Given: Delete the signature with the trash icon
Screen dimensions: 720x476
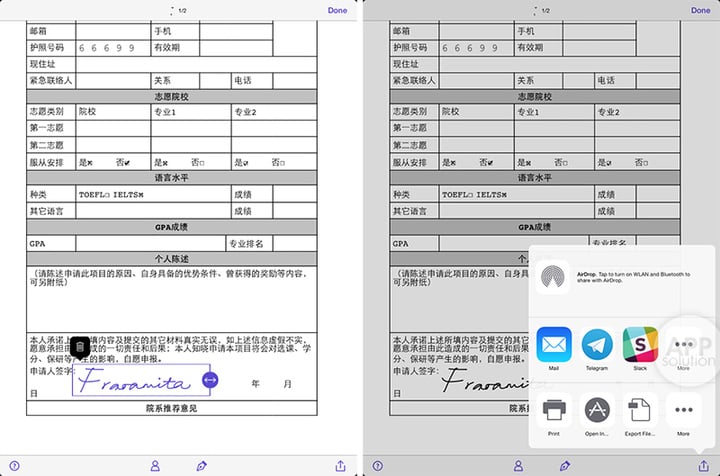Looking at the screenshot, I should tap(82, 346).
